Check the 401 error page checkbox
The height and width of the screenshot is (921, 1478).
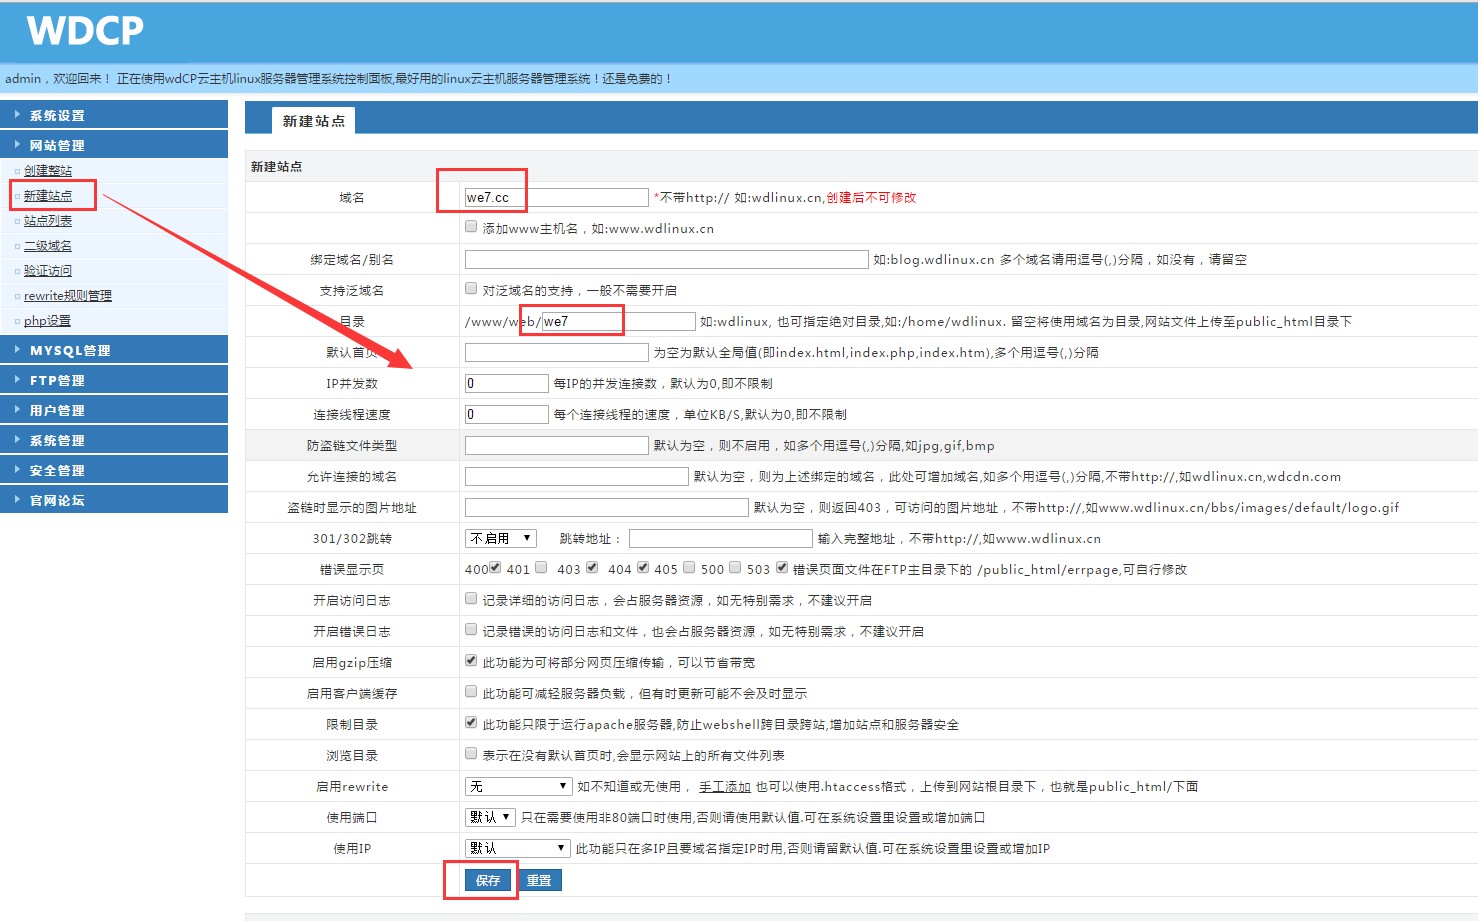pos(541,568)
